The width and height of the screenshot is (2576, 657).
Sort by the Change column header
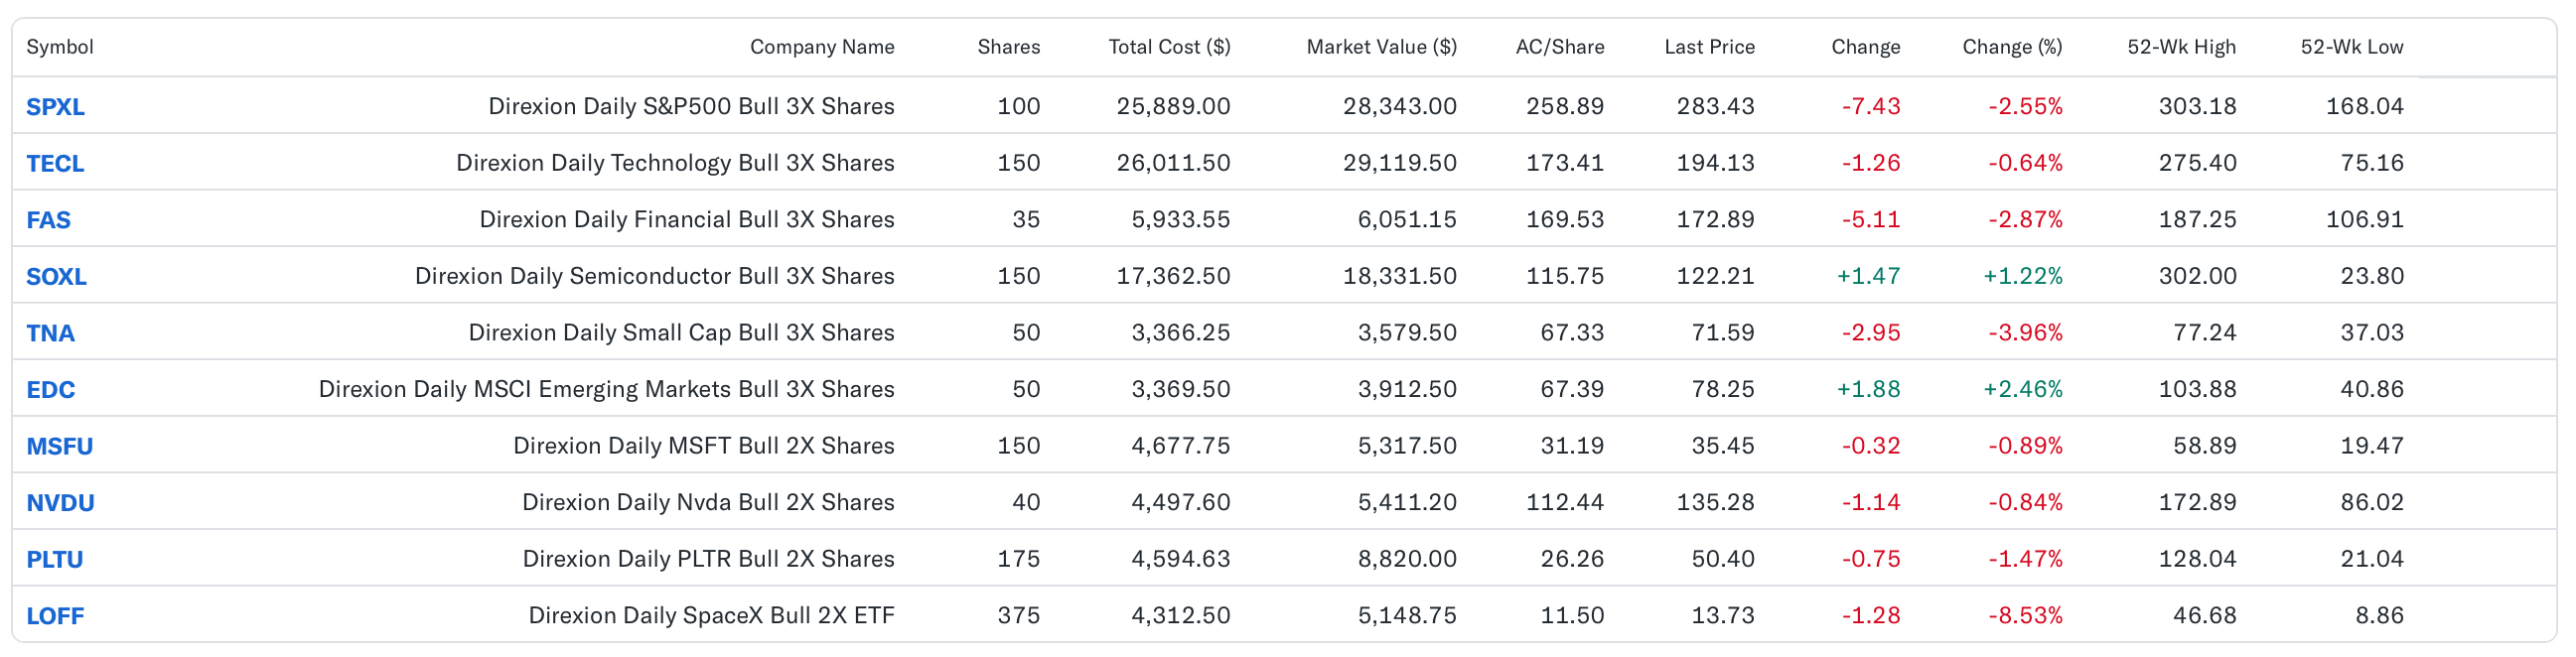1865,47
